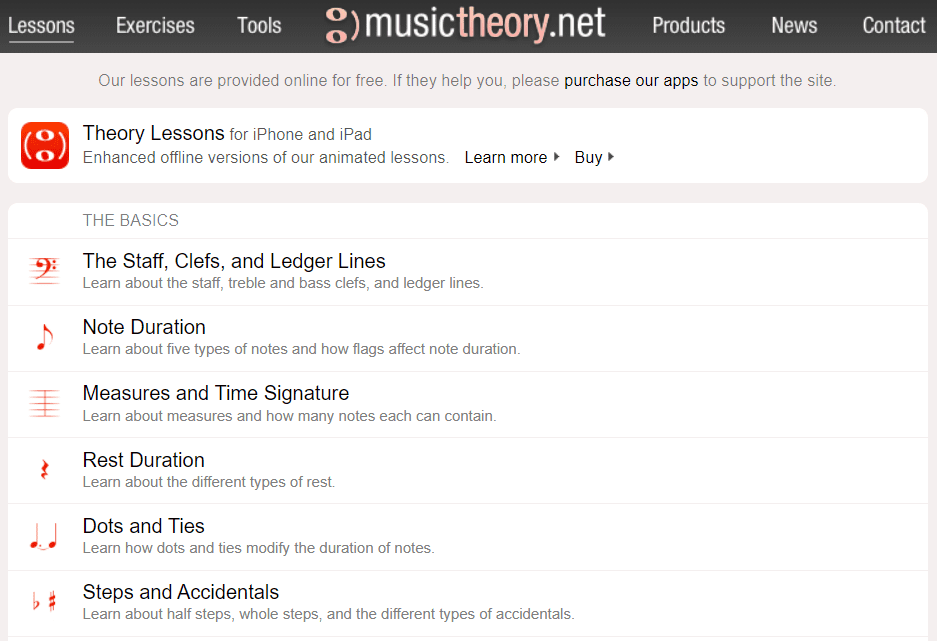
Task: Click the quarter rest icon for Rest Duration
Action: (x=44, y=468)
